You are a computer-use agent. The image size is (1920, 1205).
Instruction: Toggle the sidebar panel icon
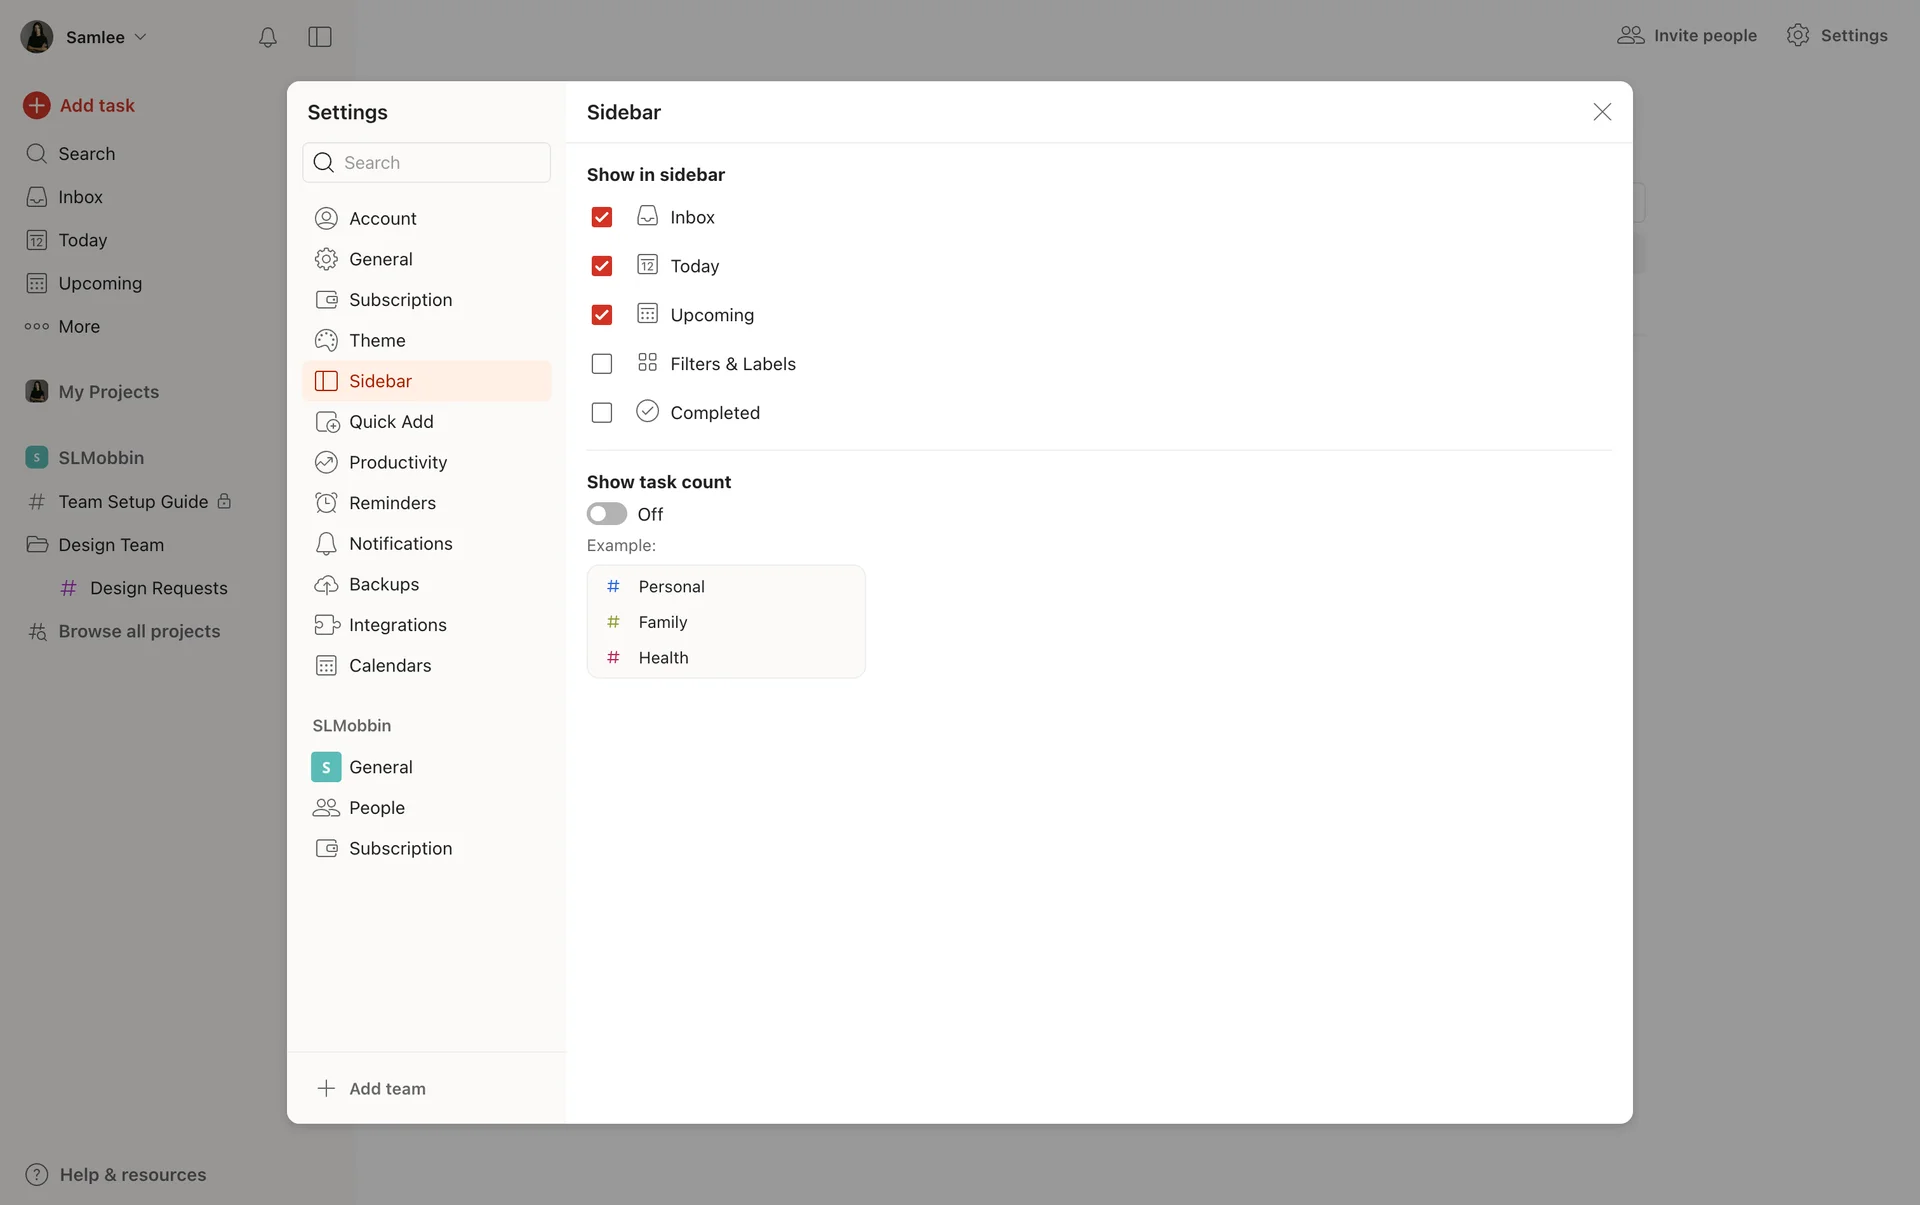pos(320,37)
